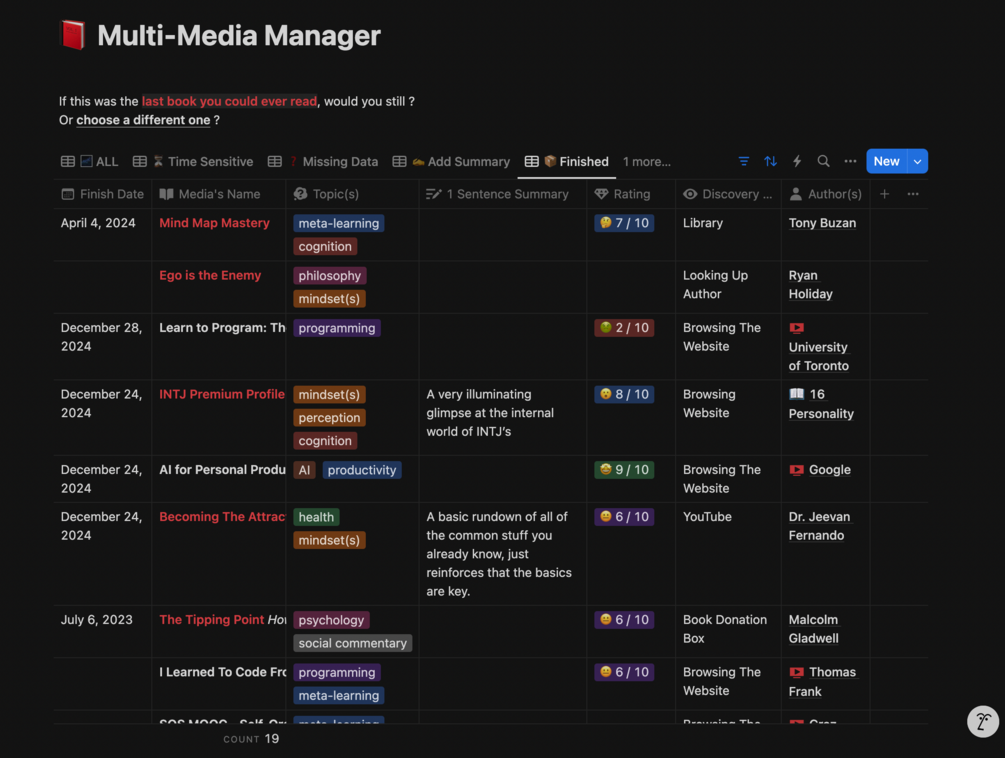Viewport: 1005px width, 758px height.
Task: Open column header three-dot options
Action: [913, 194]
